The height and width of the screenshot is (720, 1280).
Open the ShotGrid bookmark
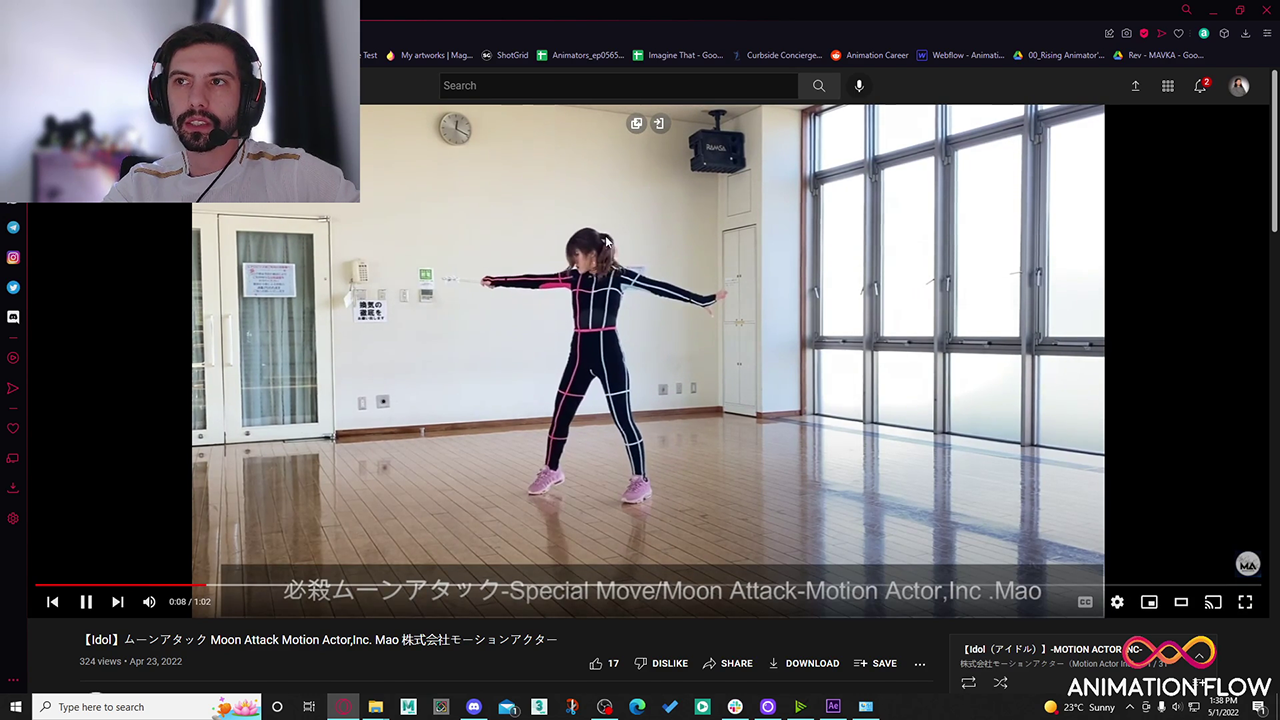pos(505,56)
